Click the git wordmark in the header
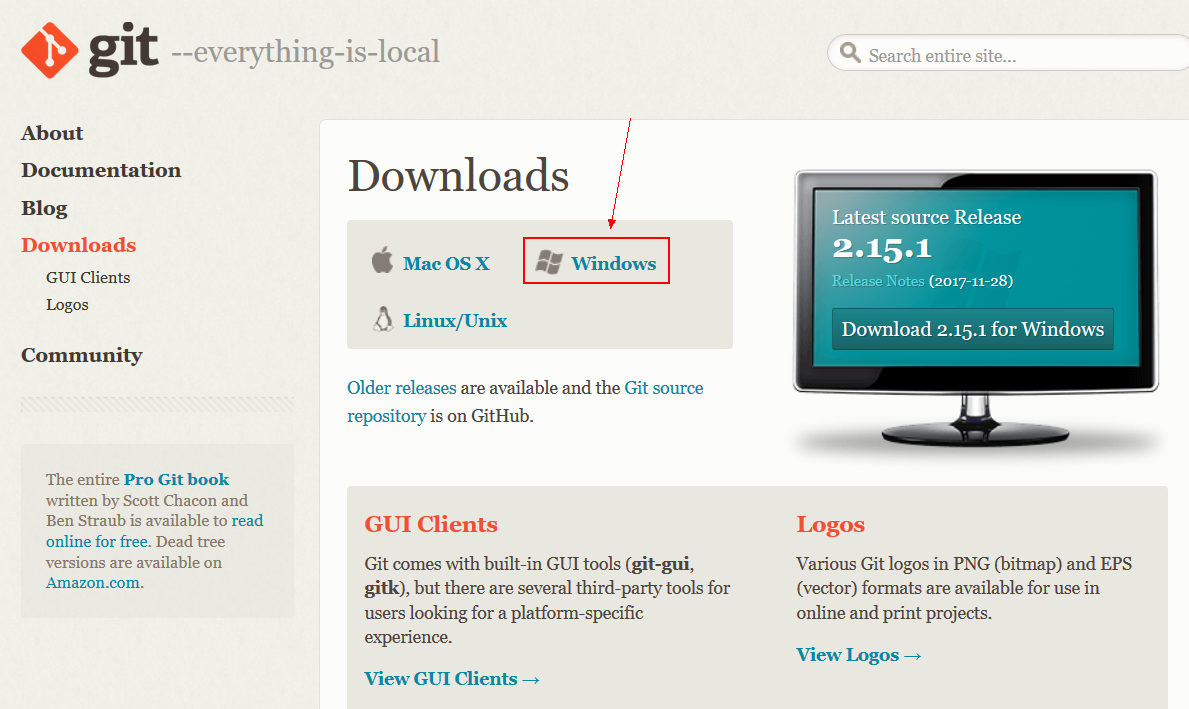The image size is (1189, 709). (123, 50)
